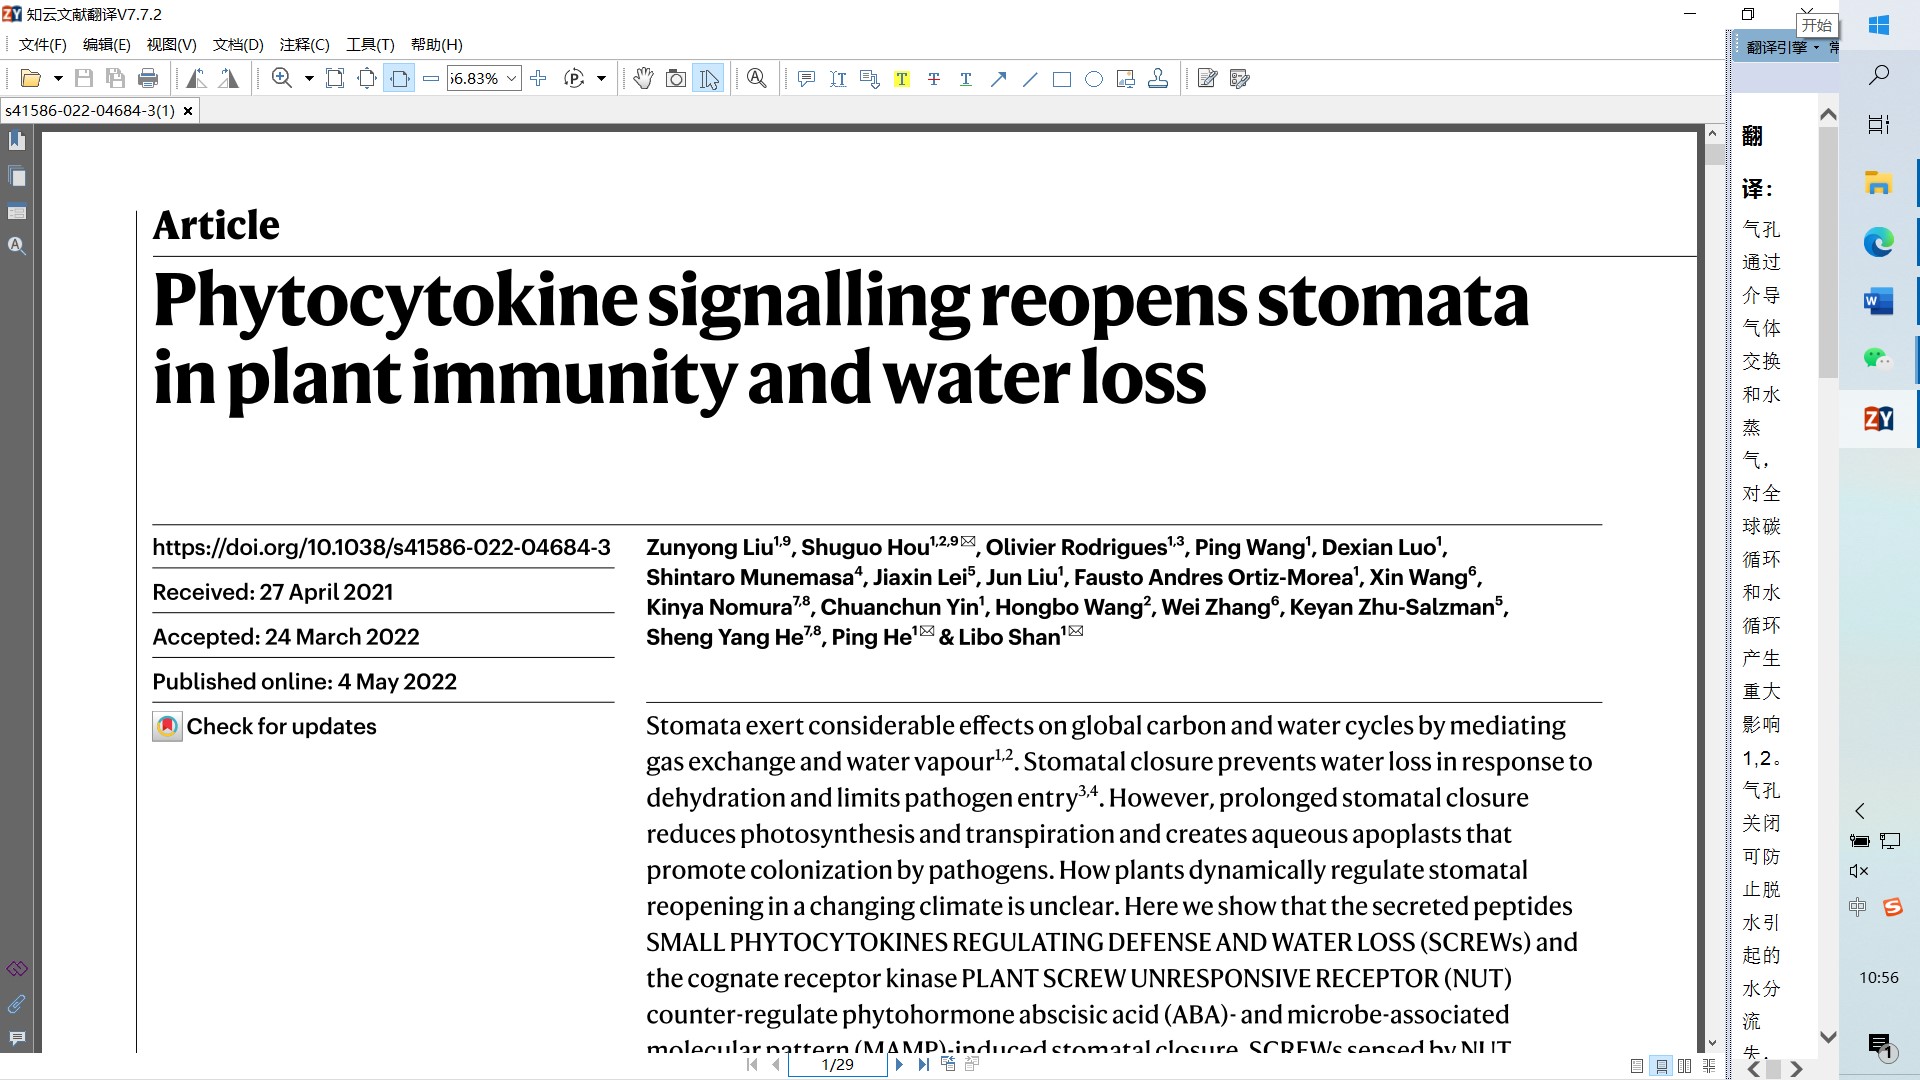Select the yellow highlight text tool
This screenshot has width=1920, height=1080.
(902, 79)
